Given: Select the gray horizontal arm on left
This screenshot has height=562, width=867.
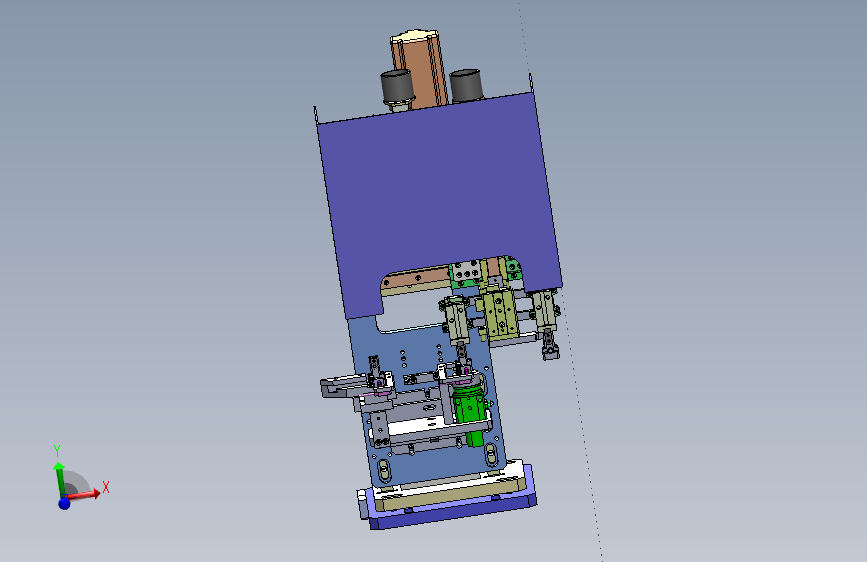Looking at the screenshot, I should click(343, 385).
